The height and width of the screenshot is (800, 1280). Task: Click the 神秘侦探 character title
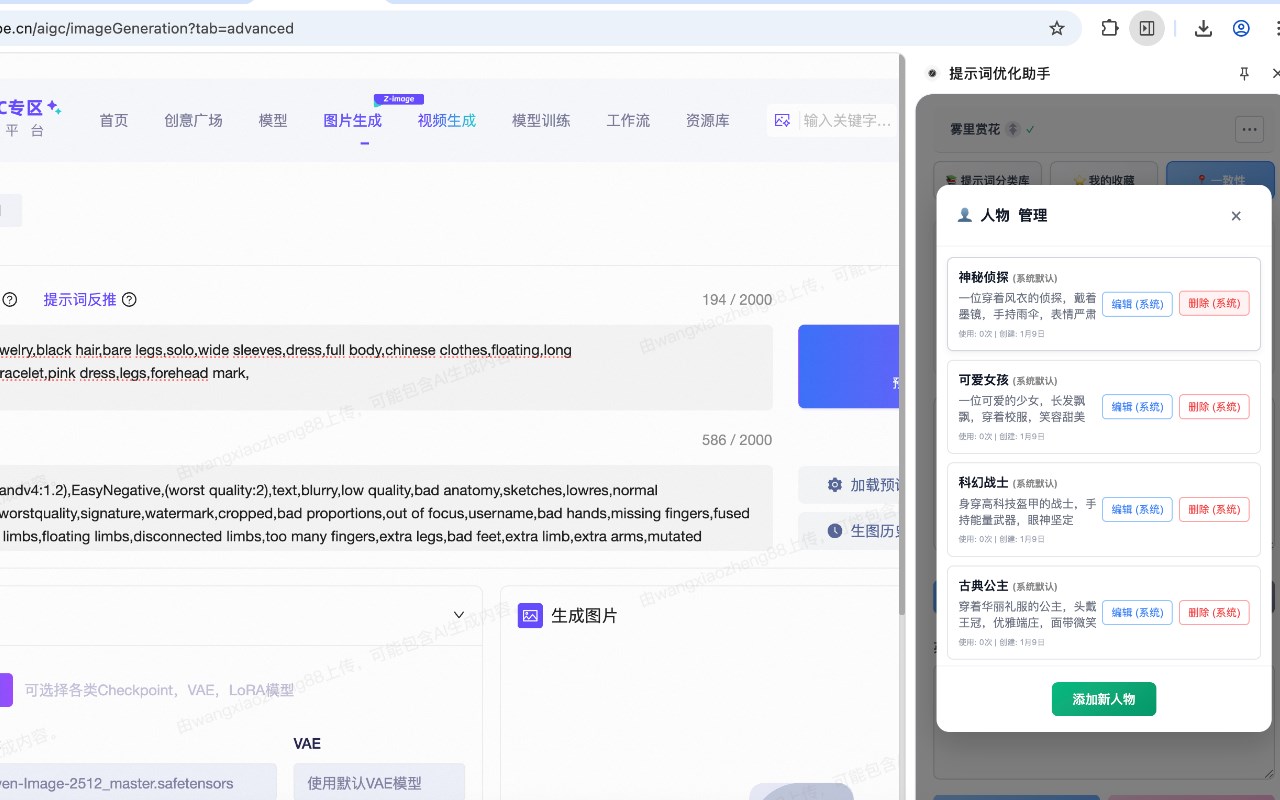pyautogui.click(x=983, y=277)
